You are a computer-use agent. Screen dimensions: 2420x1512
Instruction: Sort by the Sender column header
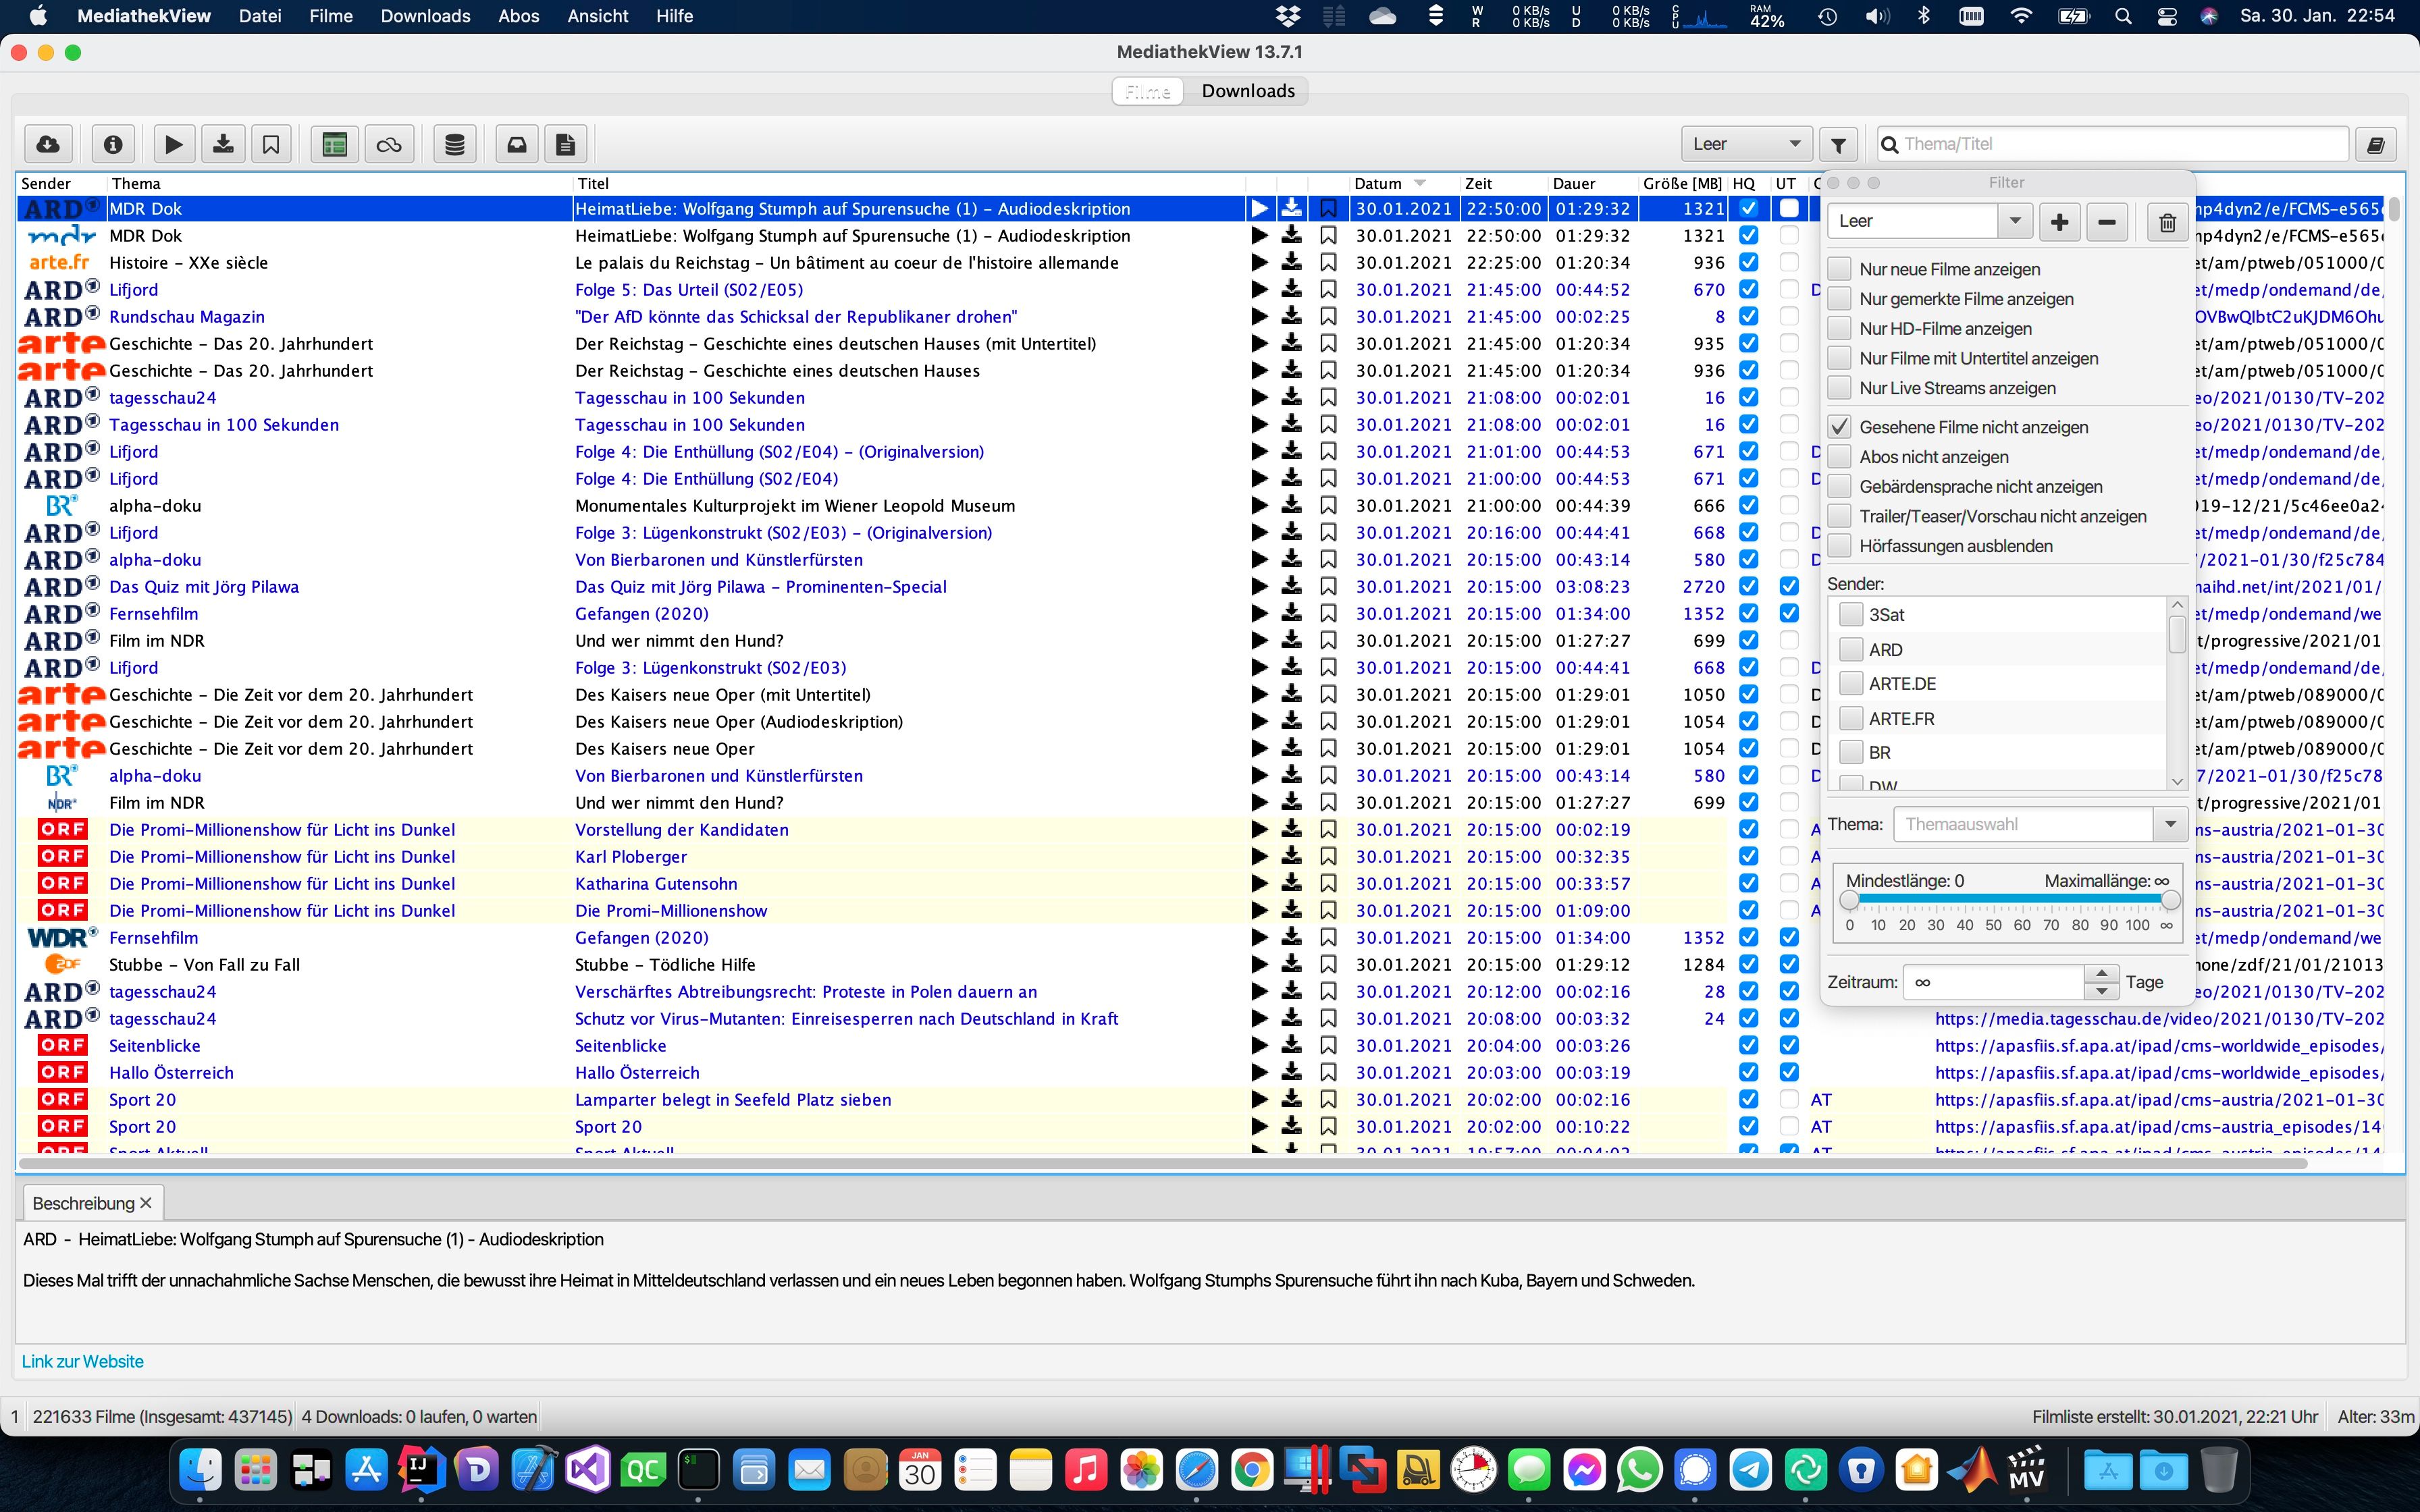point(60,184)
